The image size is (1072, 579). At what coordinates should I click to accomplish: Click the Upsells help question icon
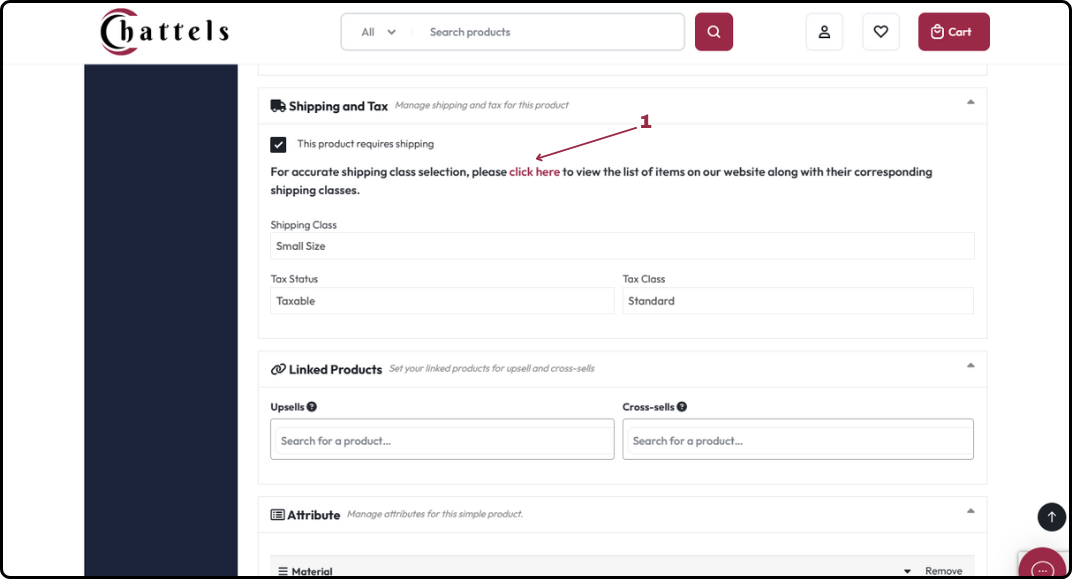tap(312, 407)
